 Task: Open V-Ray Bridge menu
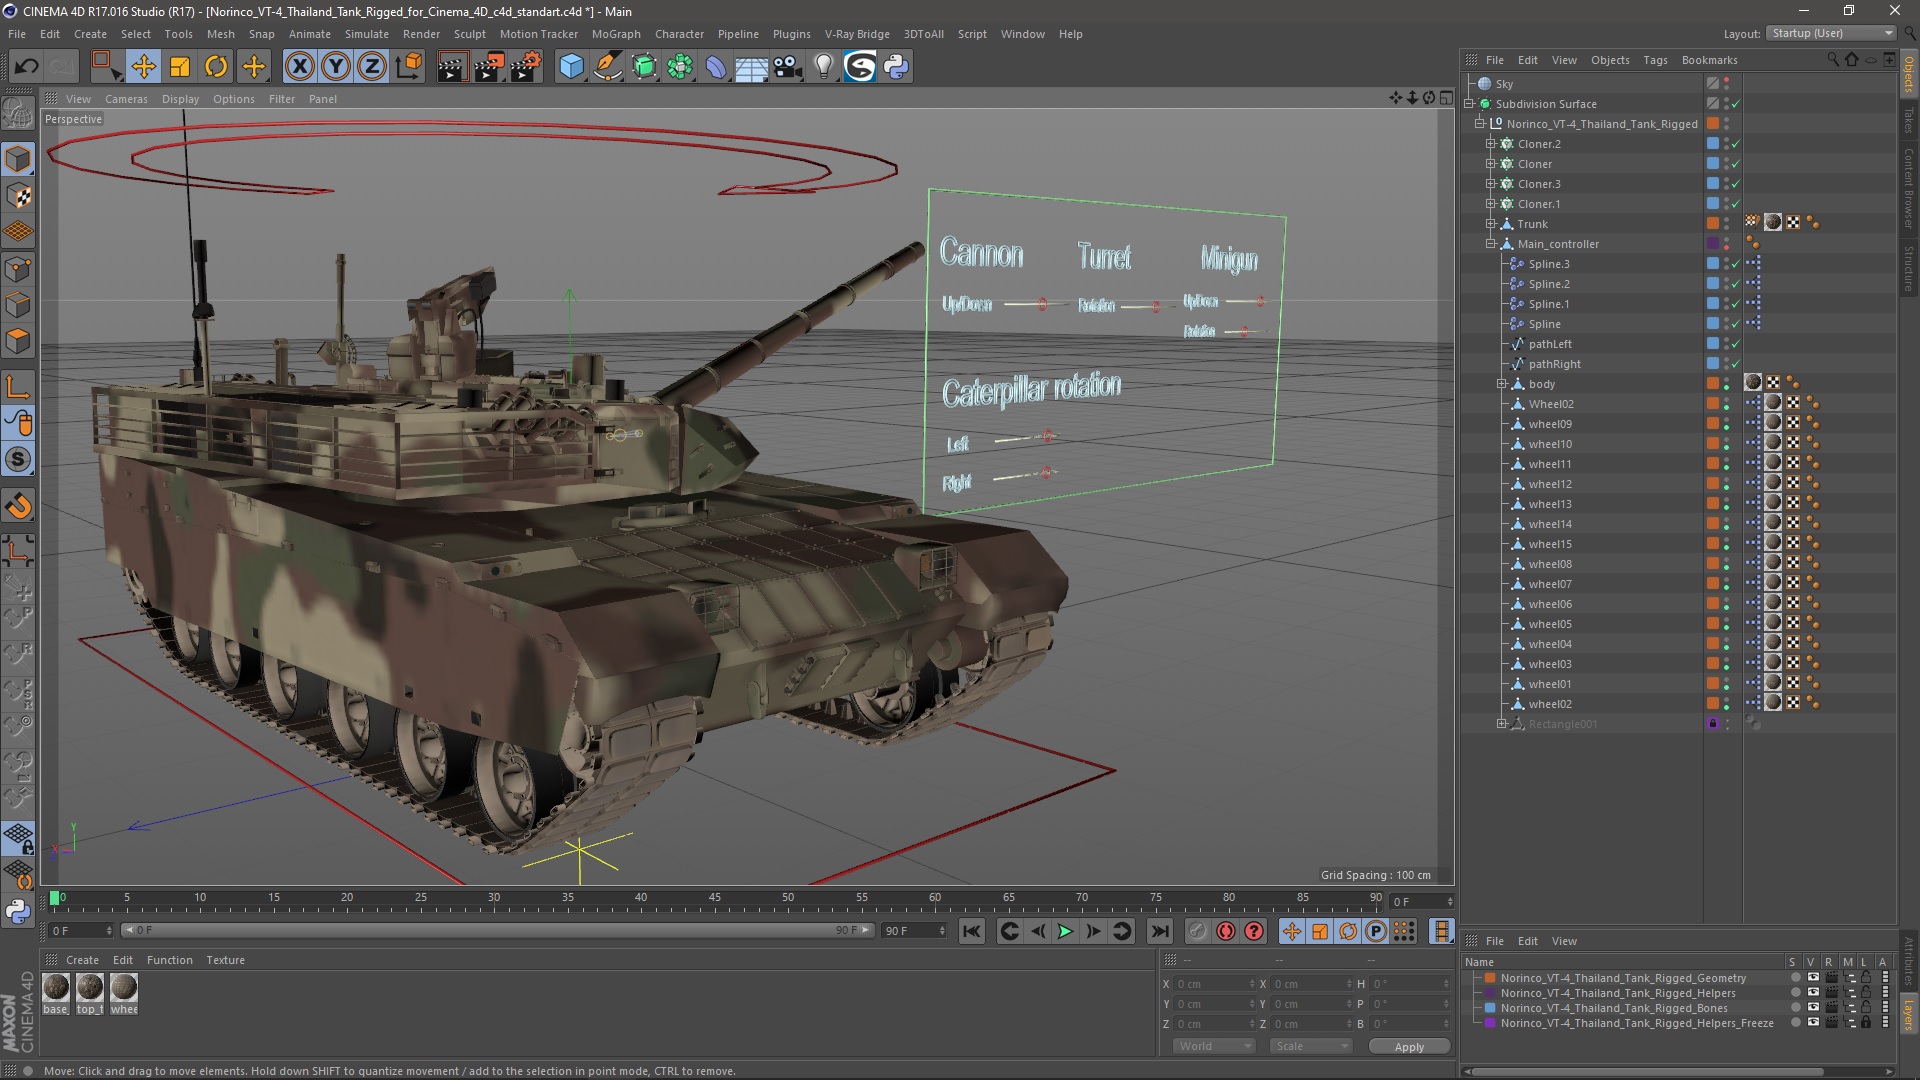tap(857, 34)
